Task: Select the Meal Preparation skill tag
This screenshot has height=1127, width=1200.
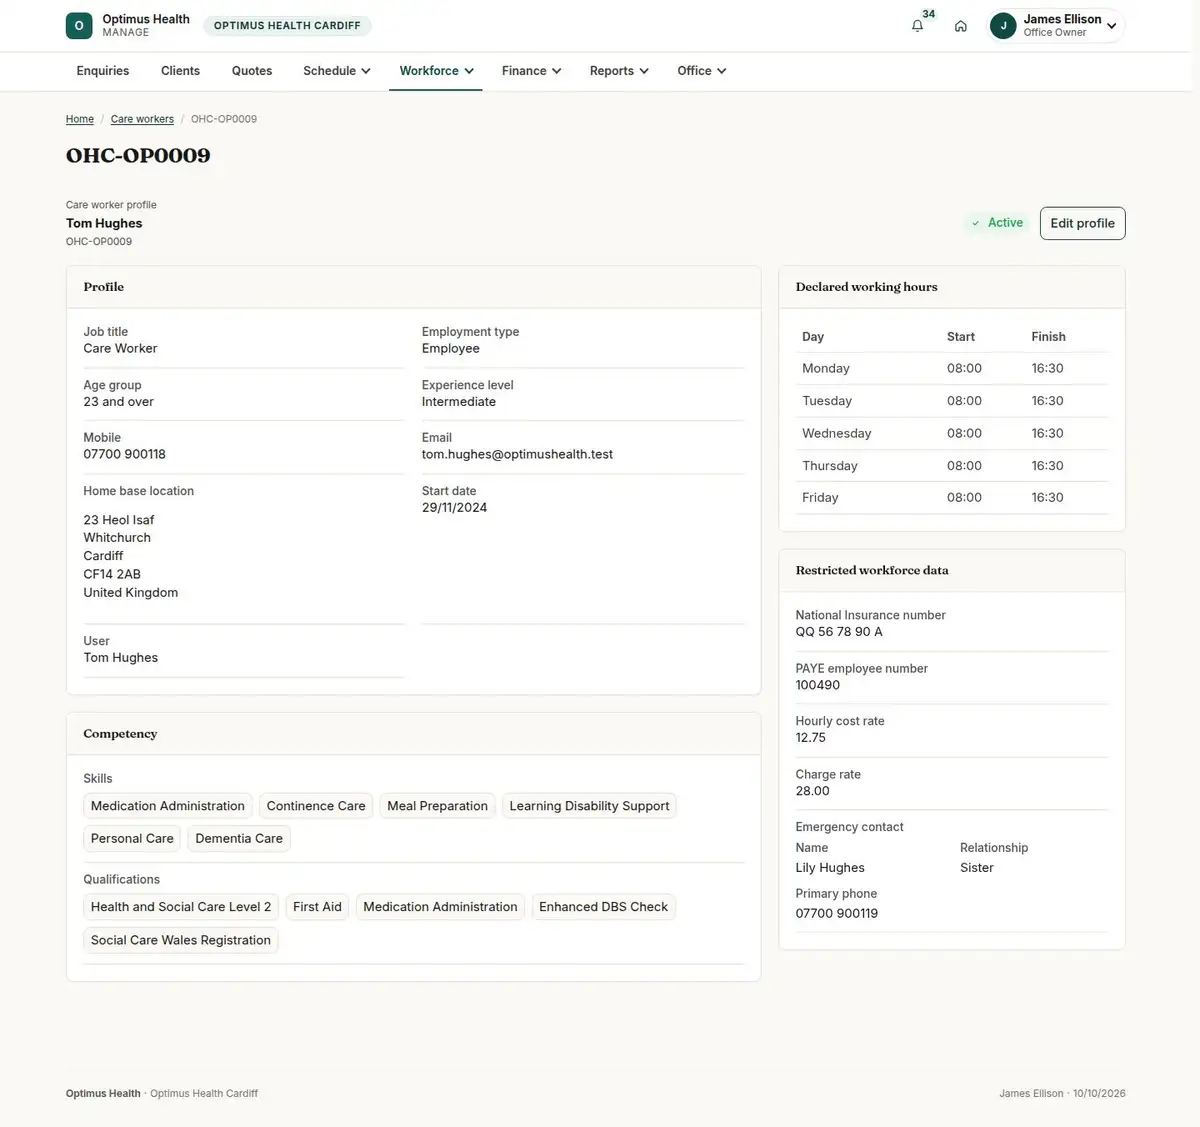Action: [x=437, y=806]
